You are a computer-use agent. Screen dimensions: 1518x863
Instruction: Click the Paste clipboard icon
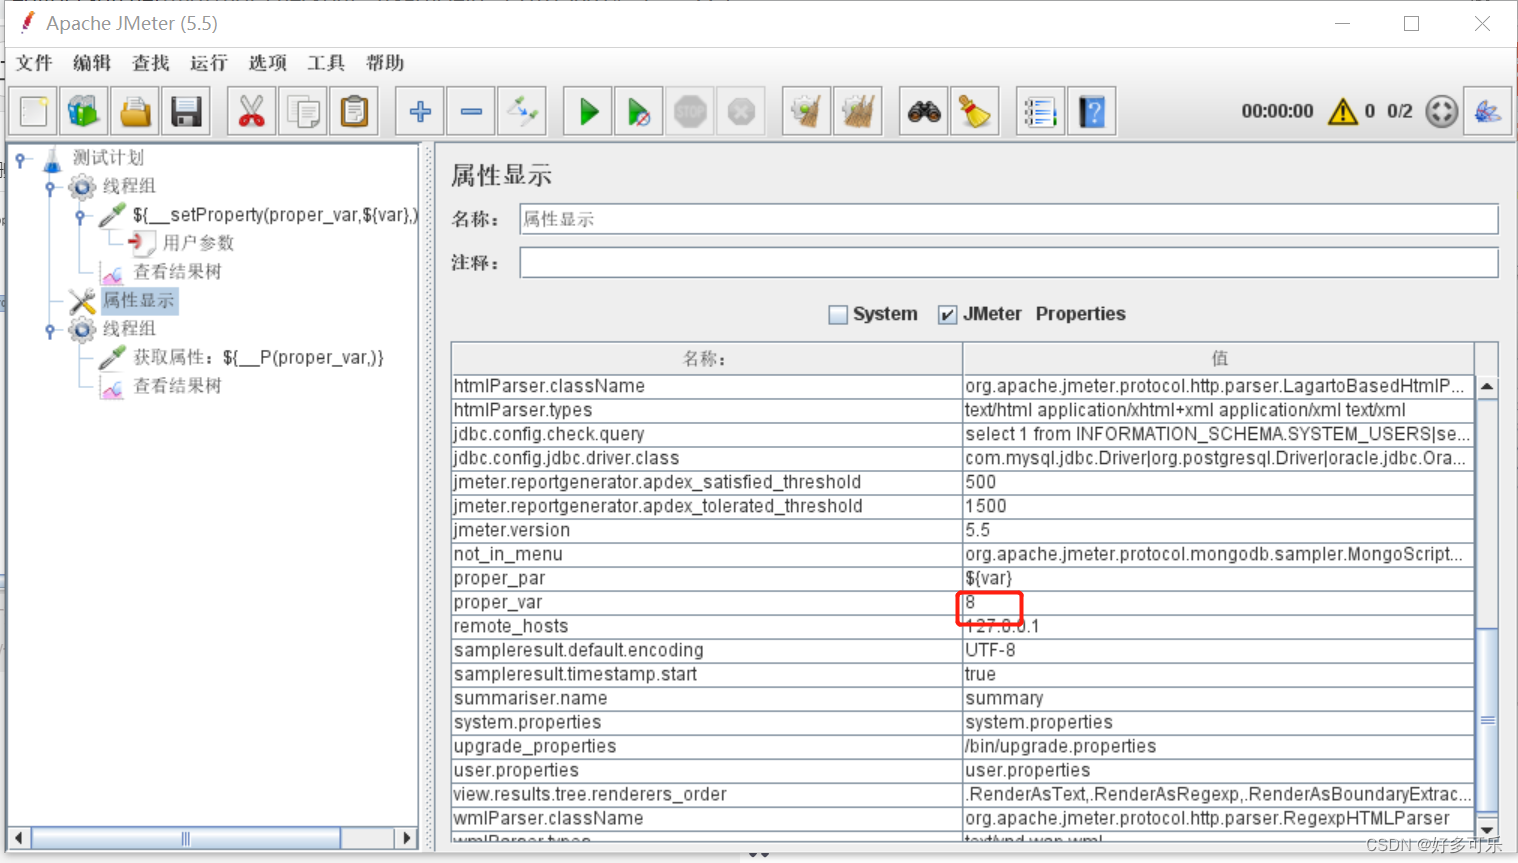[x=354, y=111]
